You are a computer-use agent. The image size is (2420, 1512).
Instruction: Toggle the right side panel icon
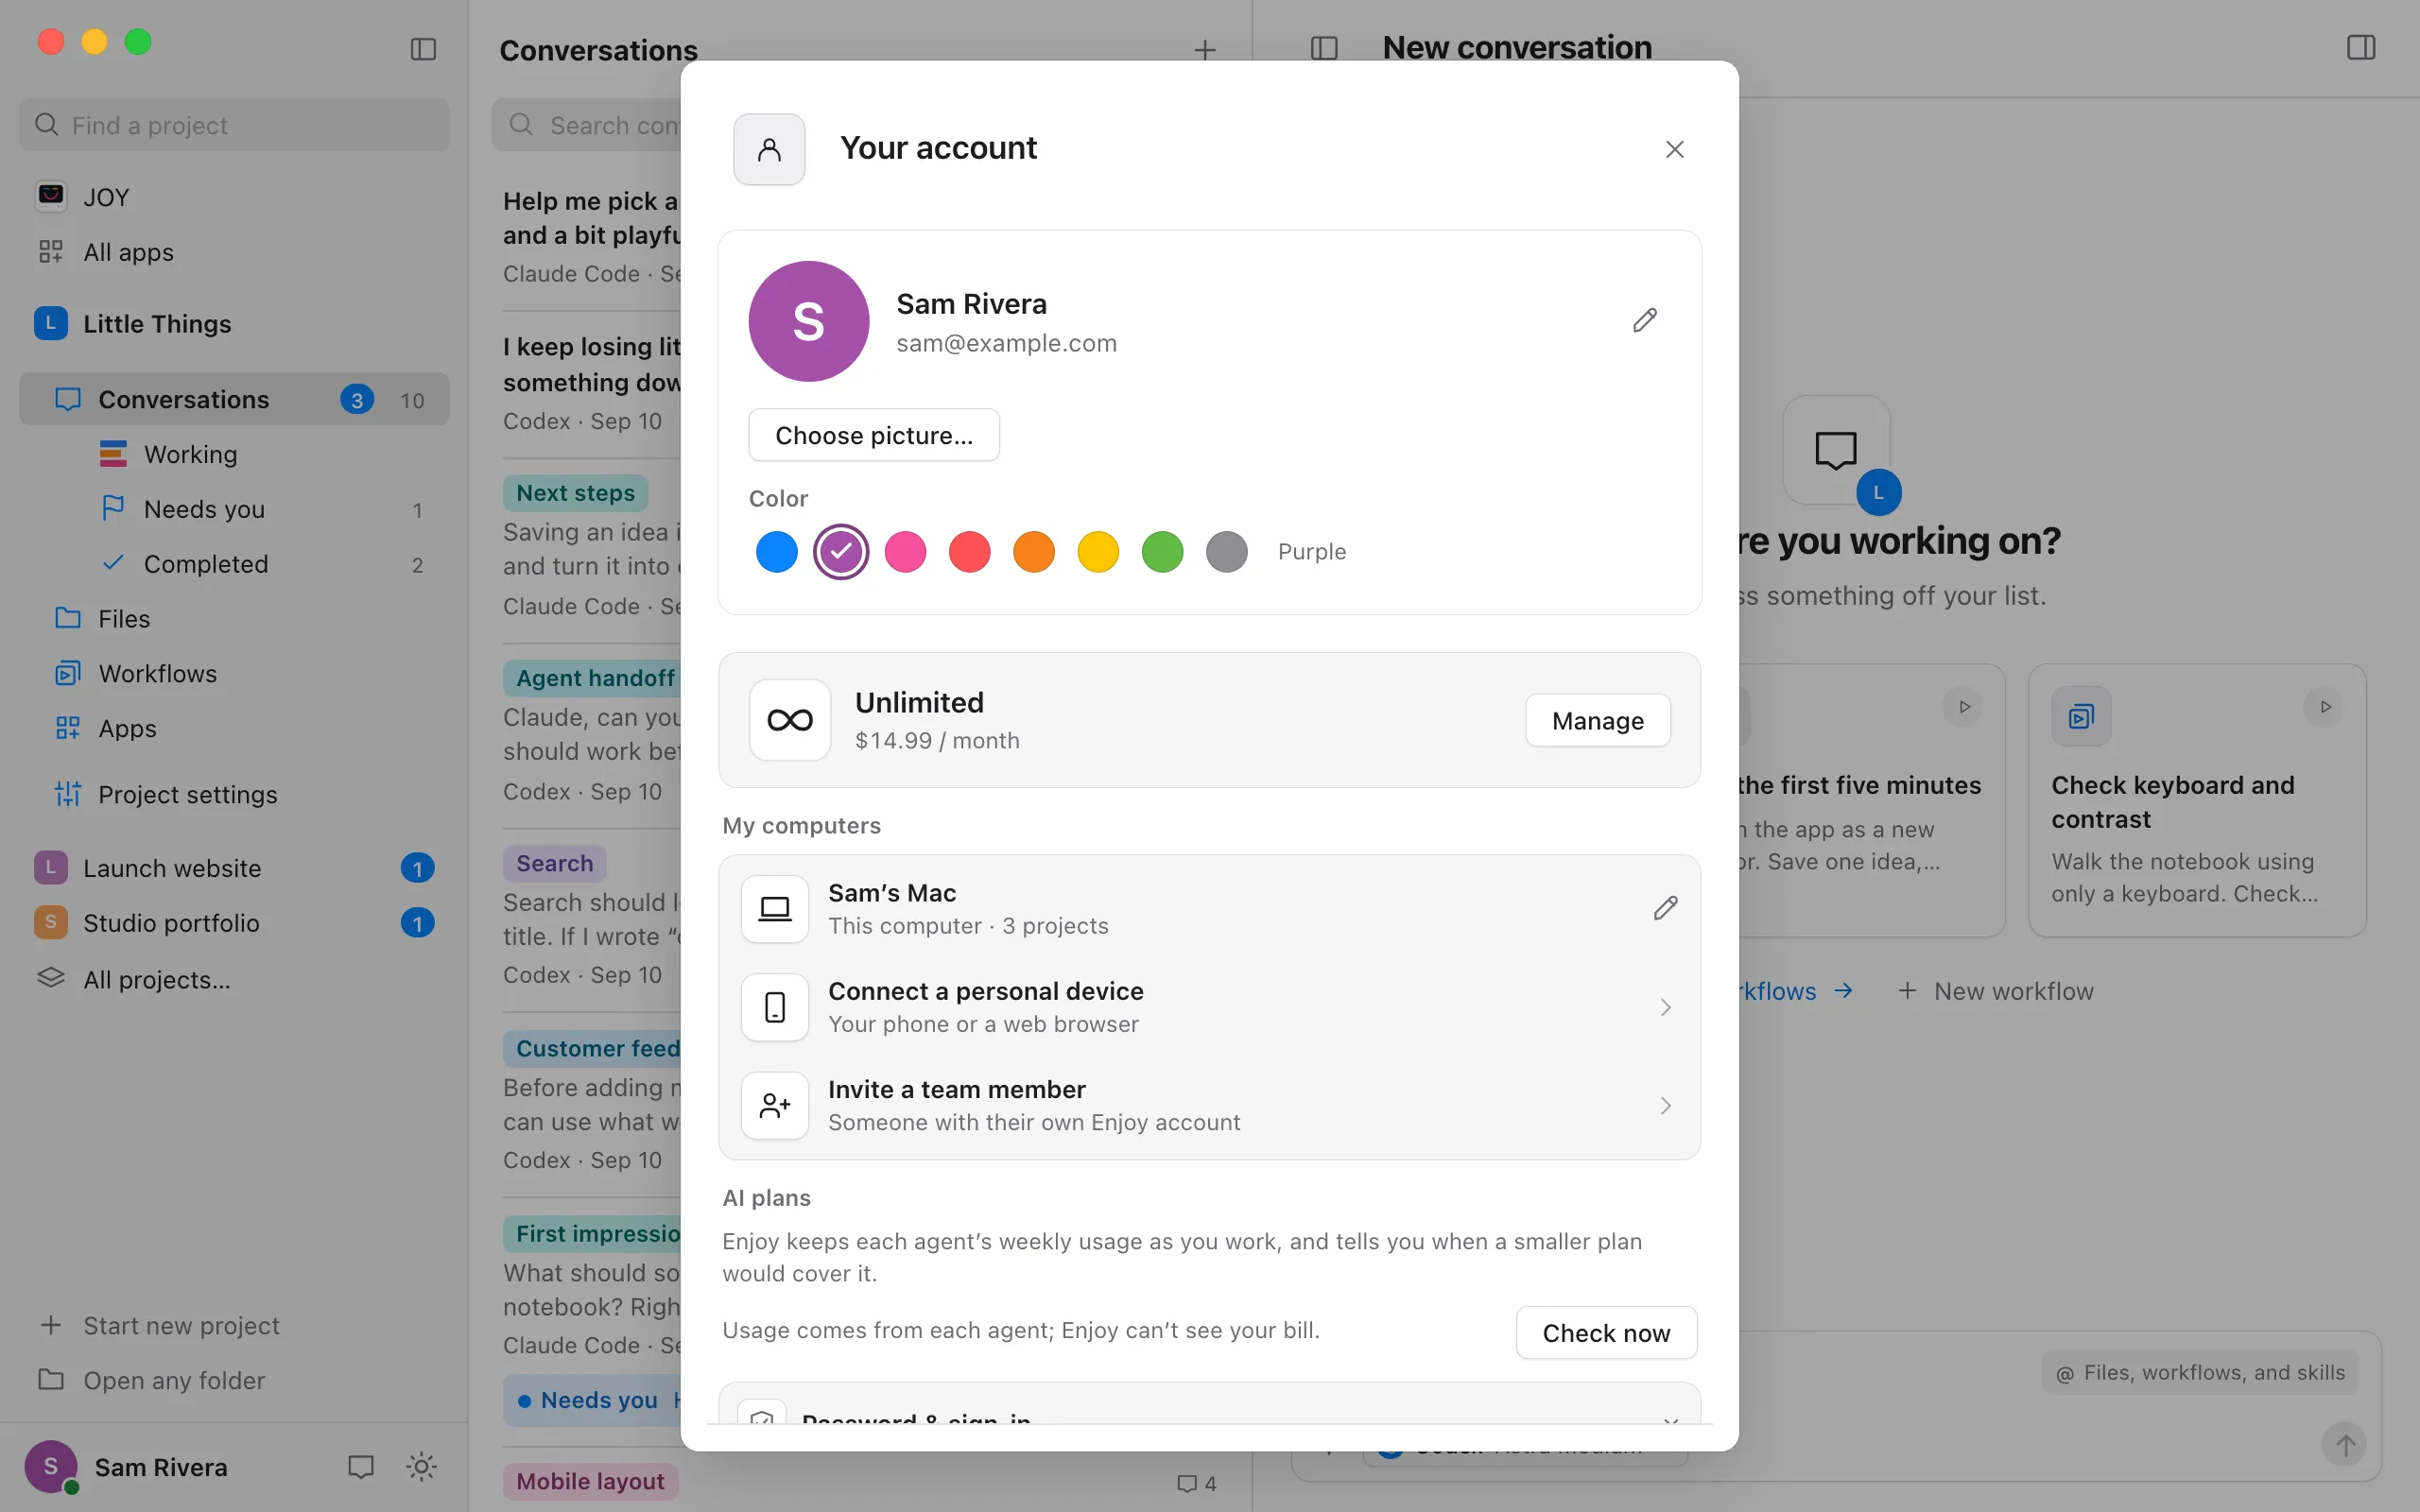[x=2361, y=47]
